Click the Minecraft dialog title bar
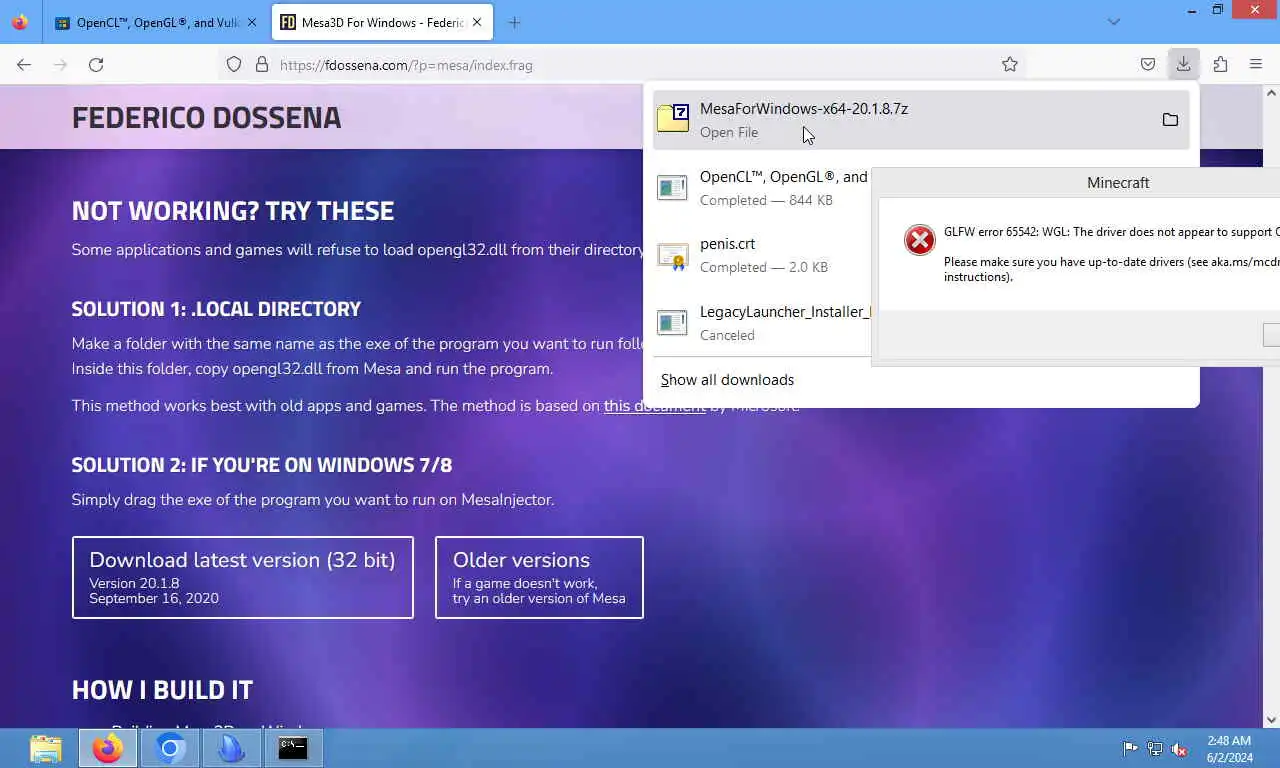Viewport: 1280px width, 768px height. pos(1076,183)
